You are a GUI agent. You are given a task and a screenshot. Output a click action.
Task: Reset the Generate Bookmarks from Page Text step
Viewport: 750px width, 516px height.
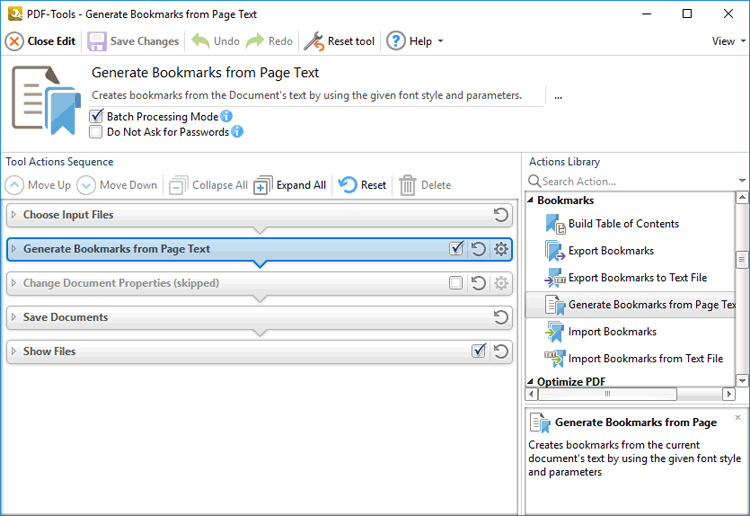tap(478, 249)
